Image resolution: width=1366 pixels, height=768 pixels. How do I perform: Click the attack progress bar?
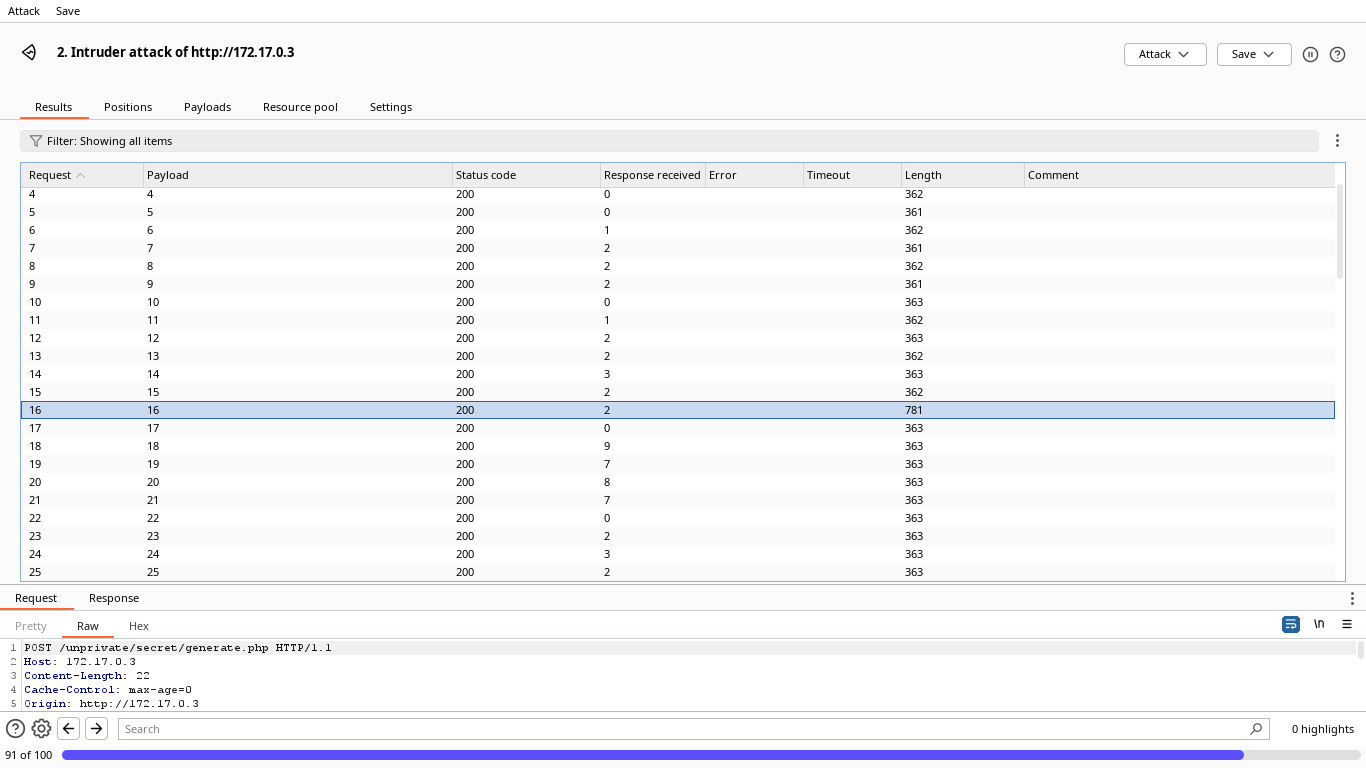(710, 755)
